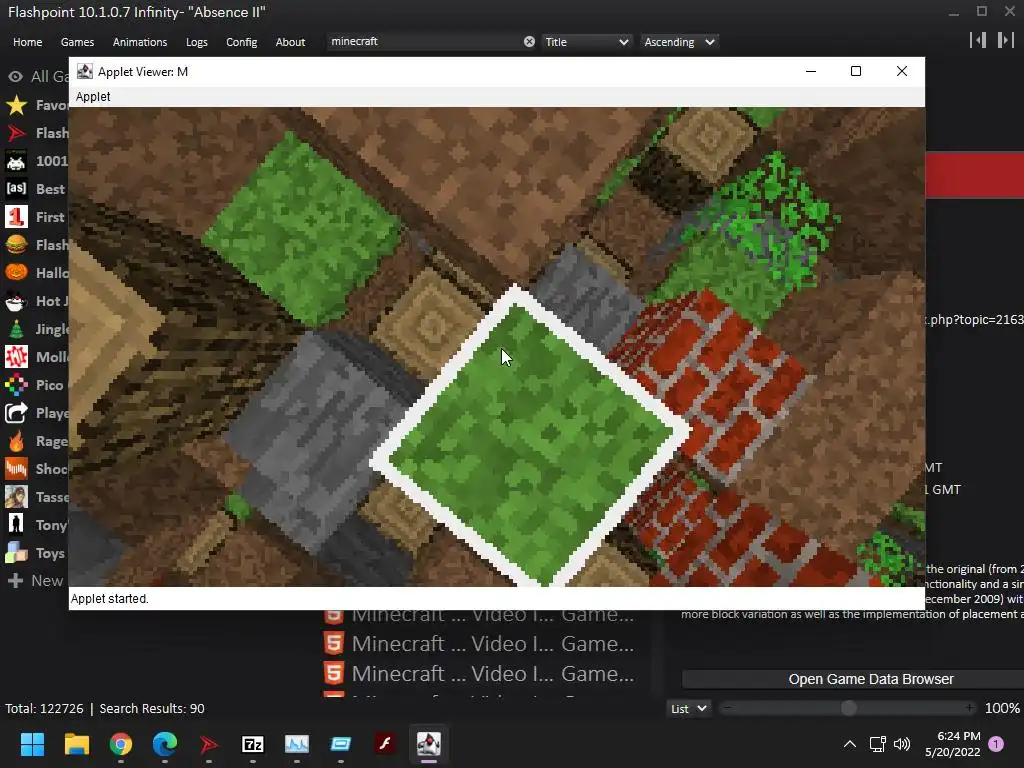Open the Windows Start menu
The height and width of the screenshot is (768, 1024).
tap(32, 744)
